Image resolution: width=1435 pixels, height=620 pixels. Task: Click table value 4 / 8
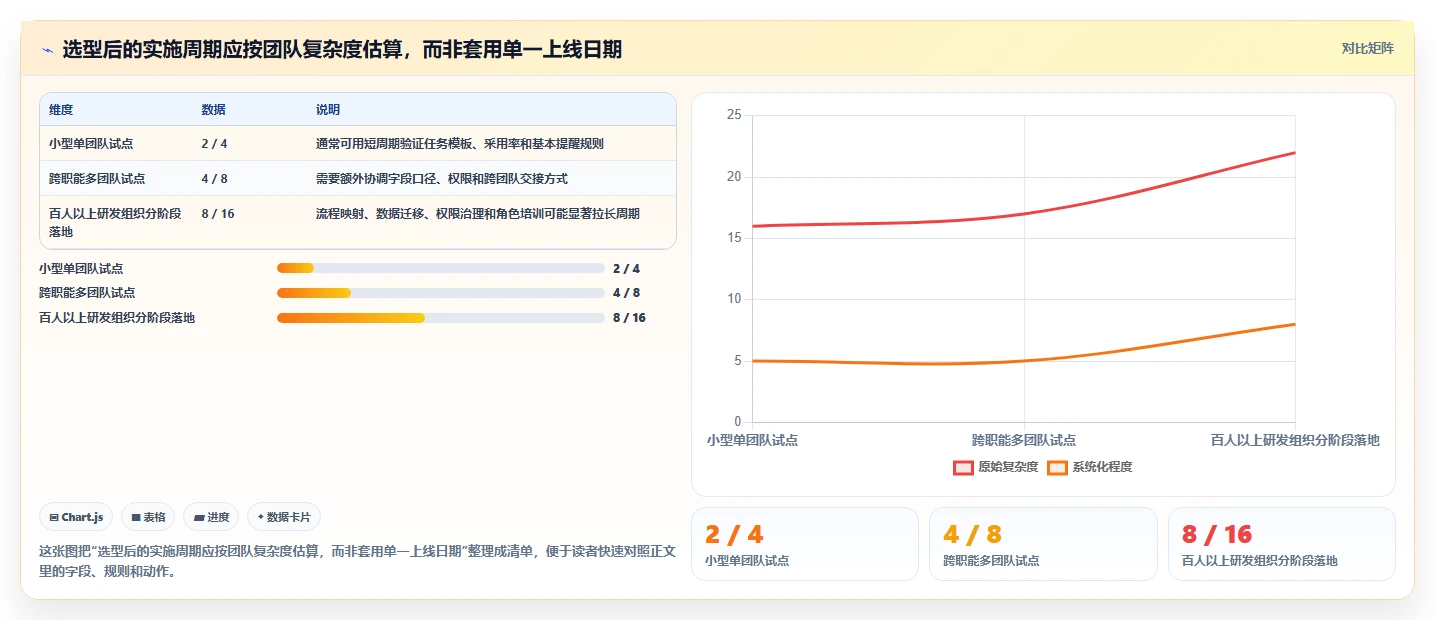pyautogui.click(x=214, y=179)
